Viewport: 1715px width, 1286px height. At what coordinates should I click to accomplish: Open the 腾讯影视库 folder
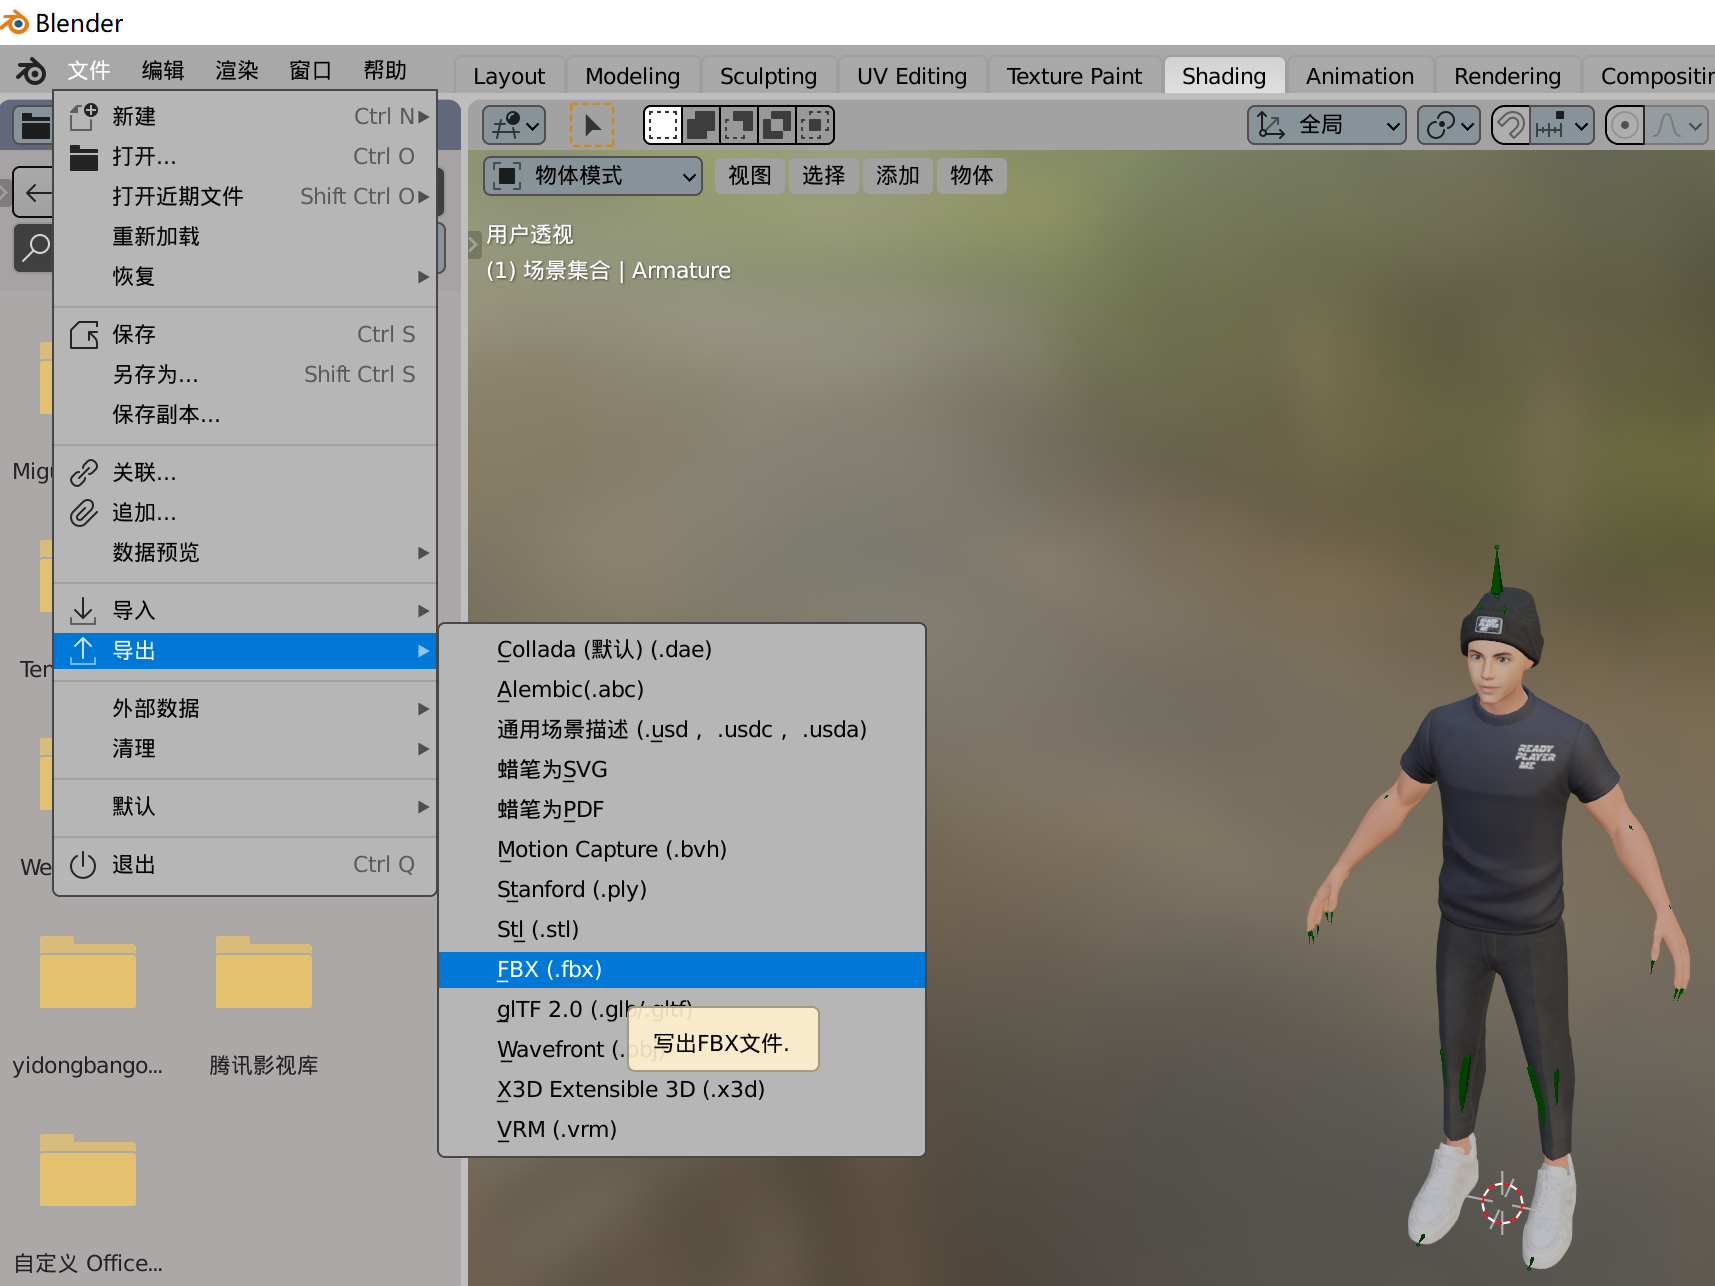(263, 972)
